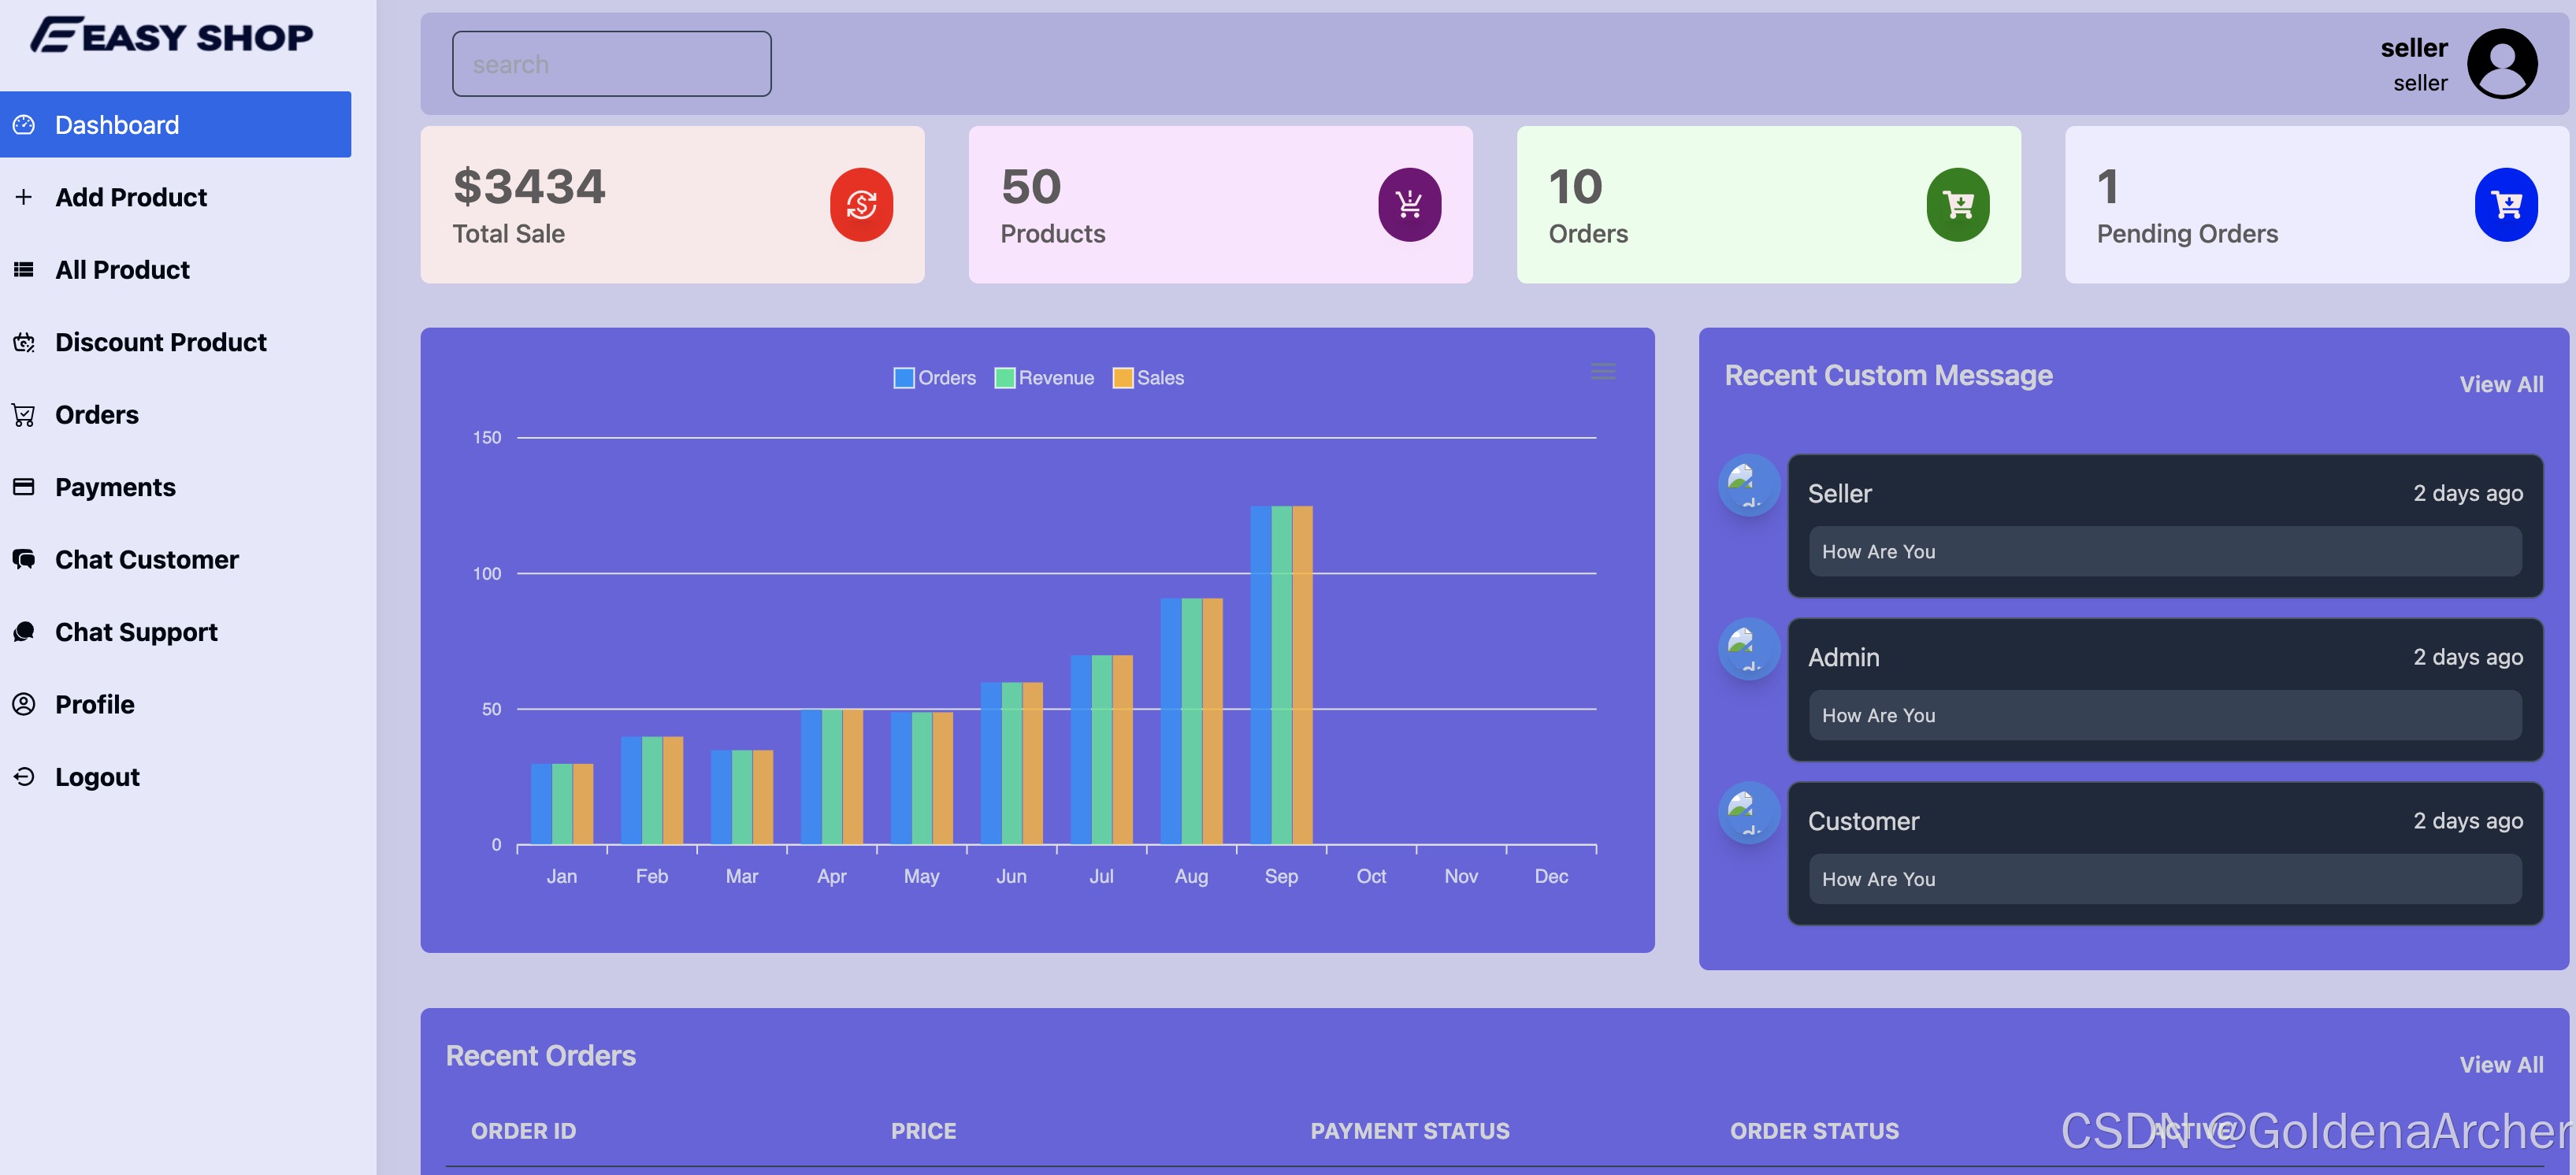Screen dimensions: 2576x1175
Task: Open Chat Customer from sidebar
Action: [x=146, y=559]
